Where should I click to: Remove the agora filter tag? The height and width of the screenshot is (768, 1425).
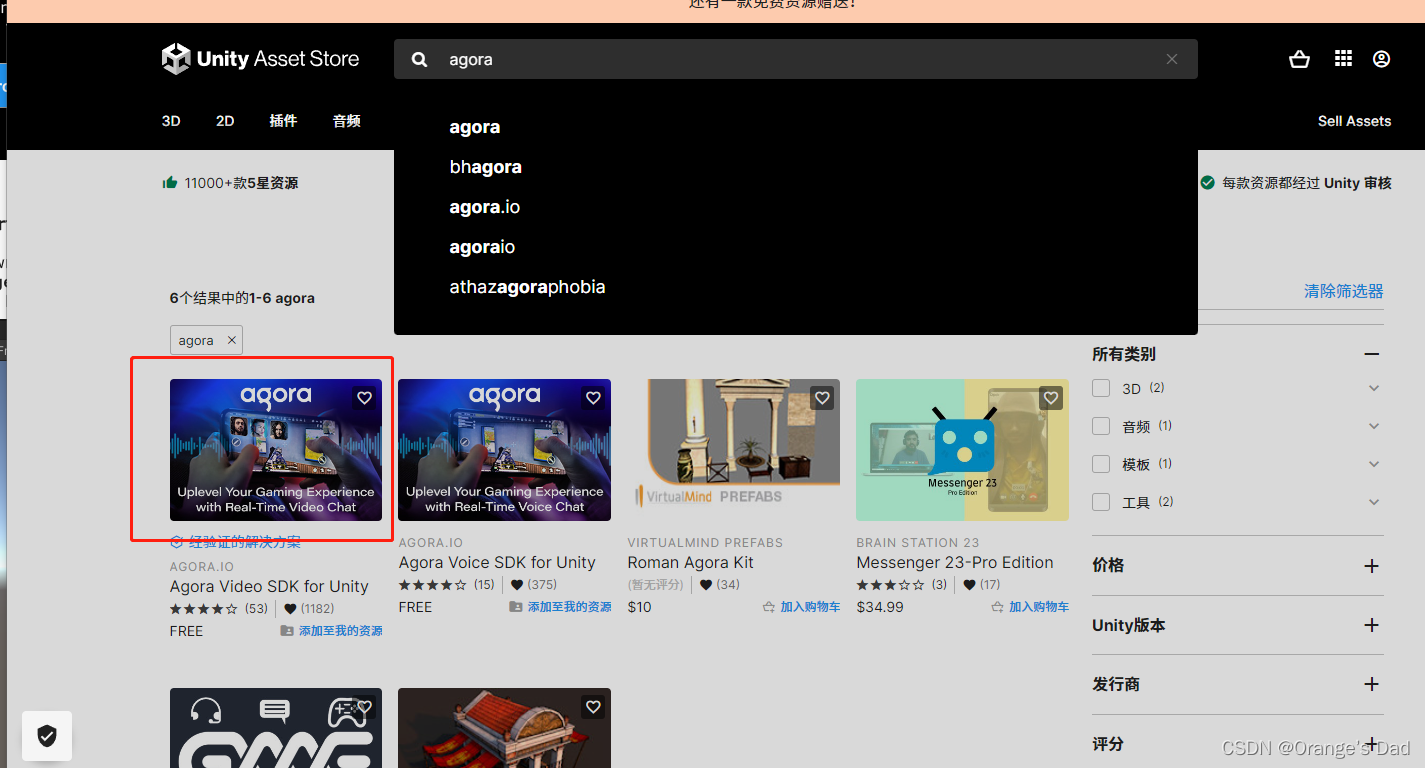(x=231, y=340)
